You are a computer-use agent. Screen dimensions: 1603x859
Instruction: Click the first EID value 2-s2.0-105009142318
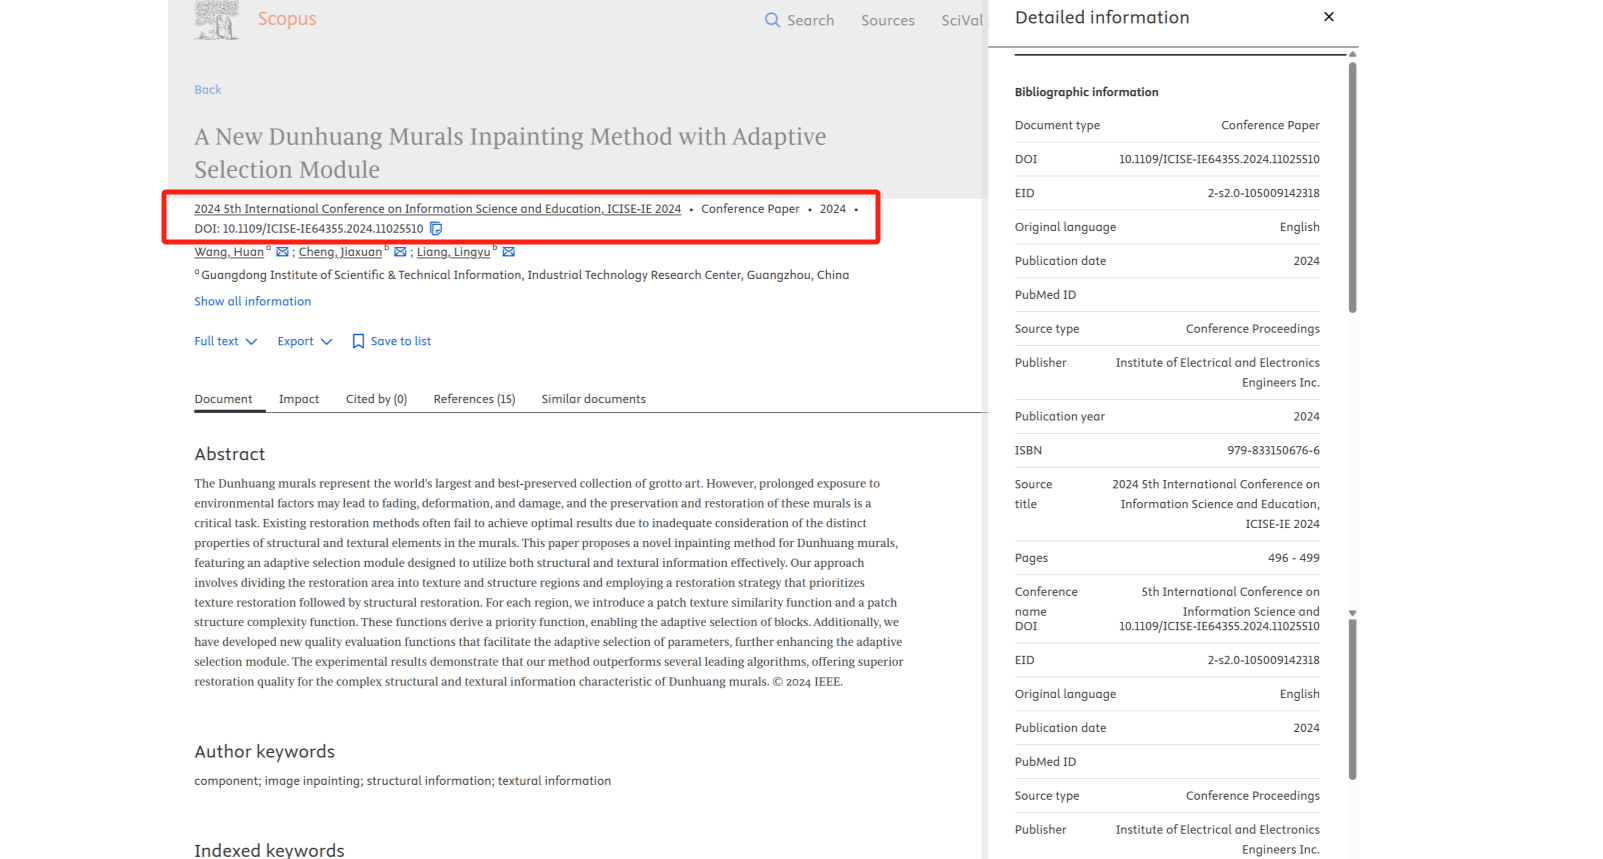tap(1263, 193)
